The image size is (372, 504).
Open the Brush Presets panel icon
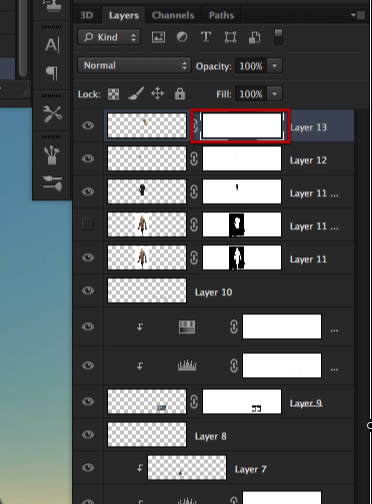tap(53, 183)
